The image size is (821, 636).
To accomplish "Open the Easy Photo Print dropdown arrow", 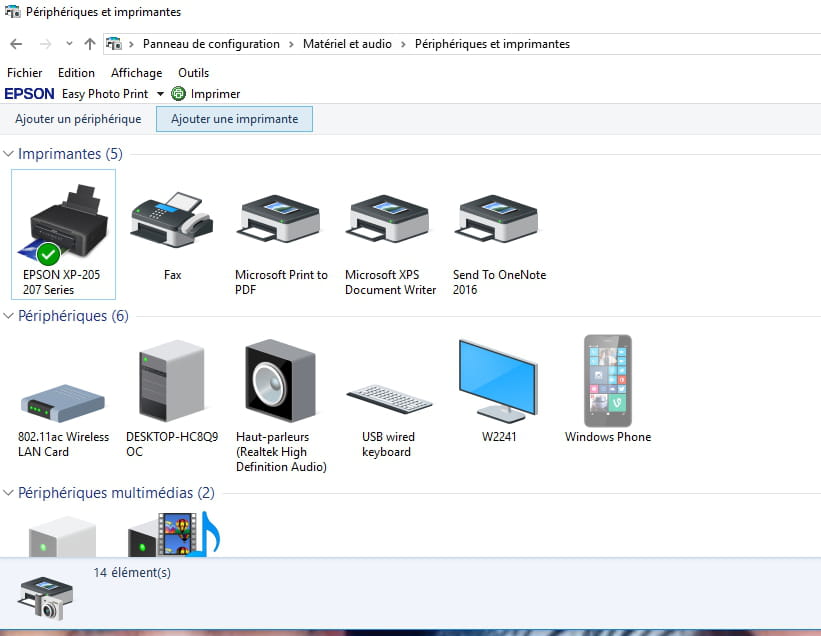I will coord(160,94).
